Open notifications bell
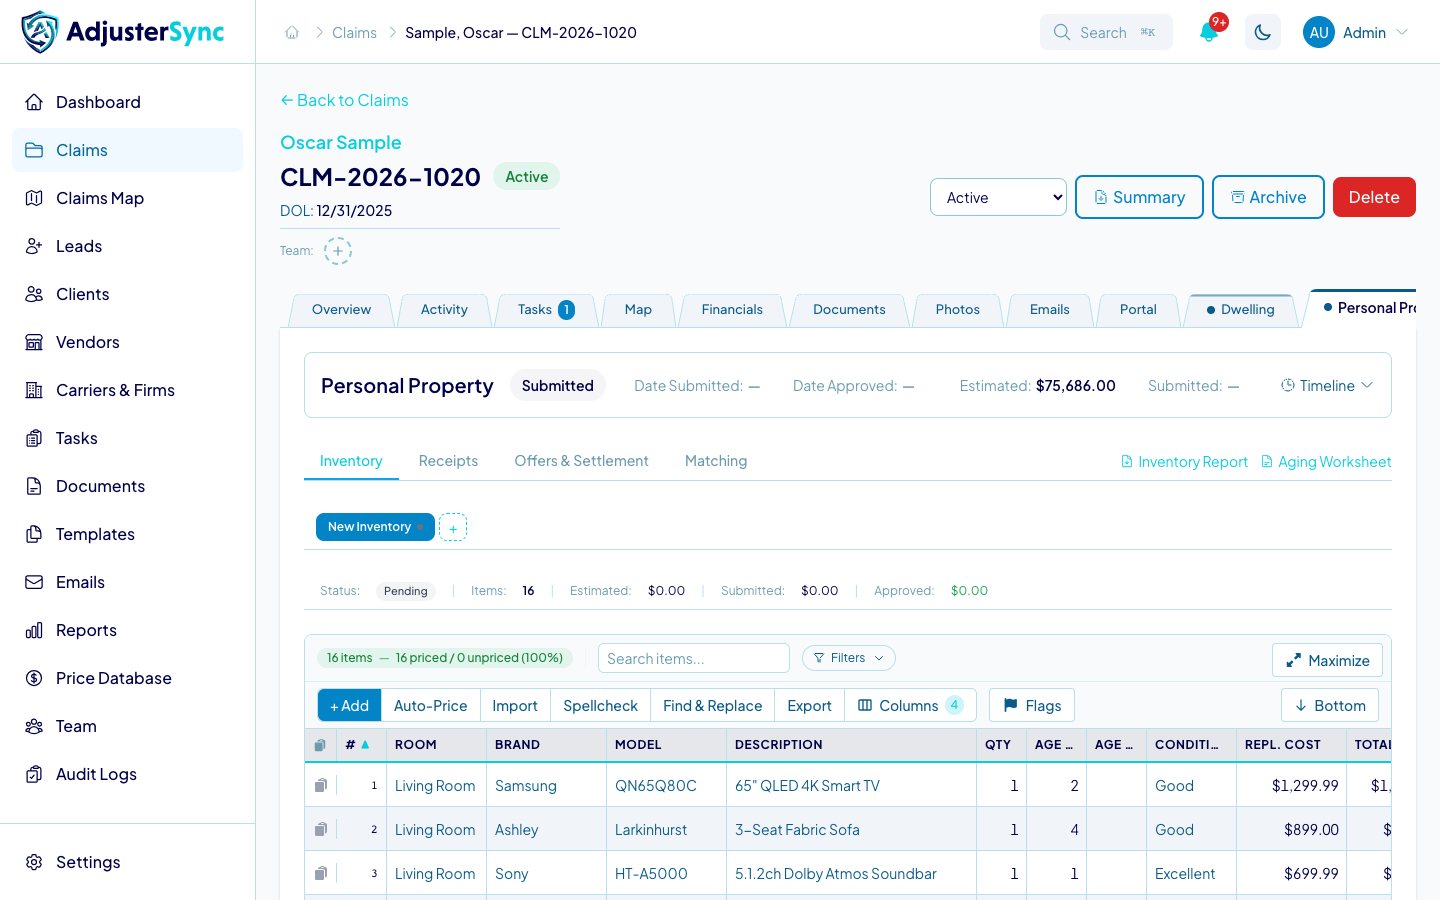Image resolution: width=1440 pixels, height=900 pixels. point(1209,32)
